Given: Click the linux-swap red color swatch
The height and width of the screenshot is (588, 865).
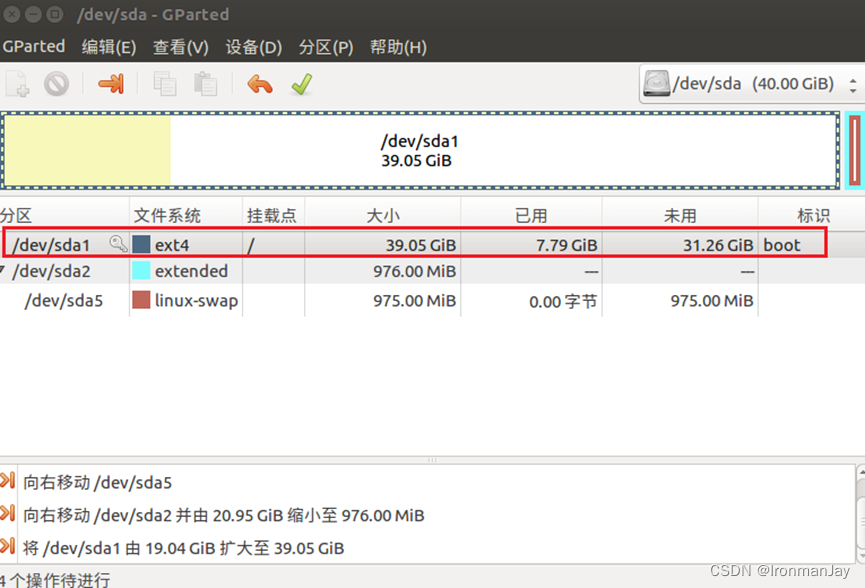Looking at the screenshot, I should [141, 300].
